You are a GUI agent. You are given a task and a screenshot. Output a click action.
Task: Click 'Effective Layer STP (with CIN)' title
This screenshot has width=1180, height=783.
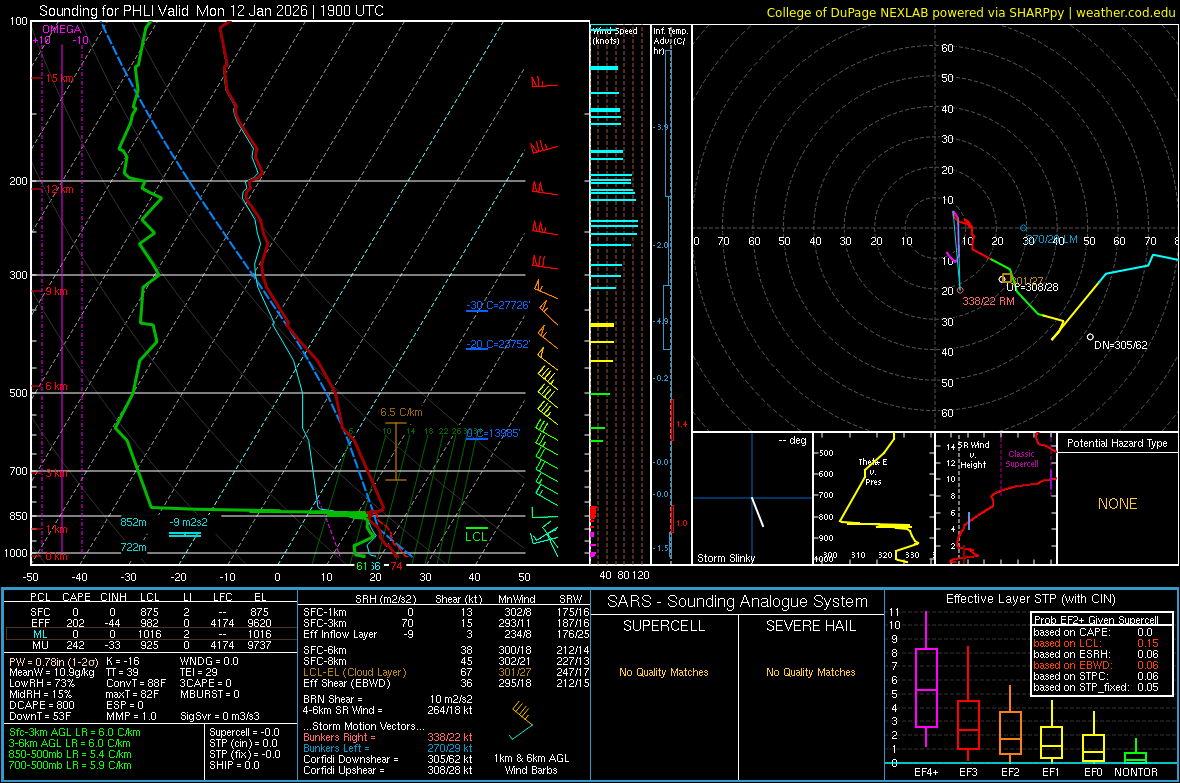pyautogui.click(x=1030, y=599)
